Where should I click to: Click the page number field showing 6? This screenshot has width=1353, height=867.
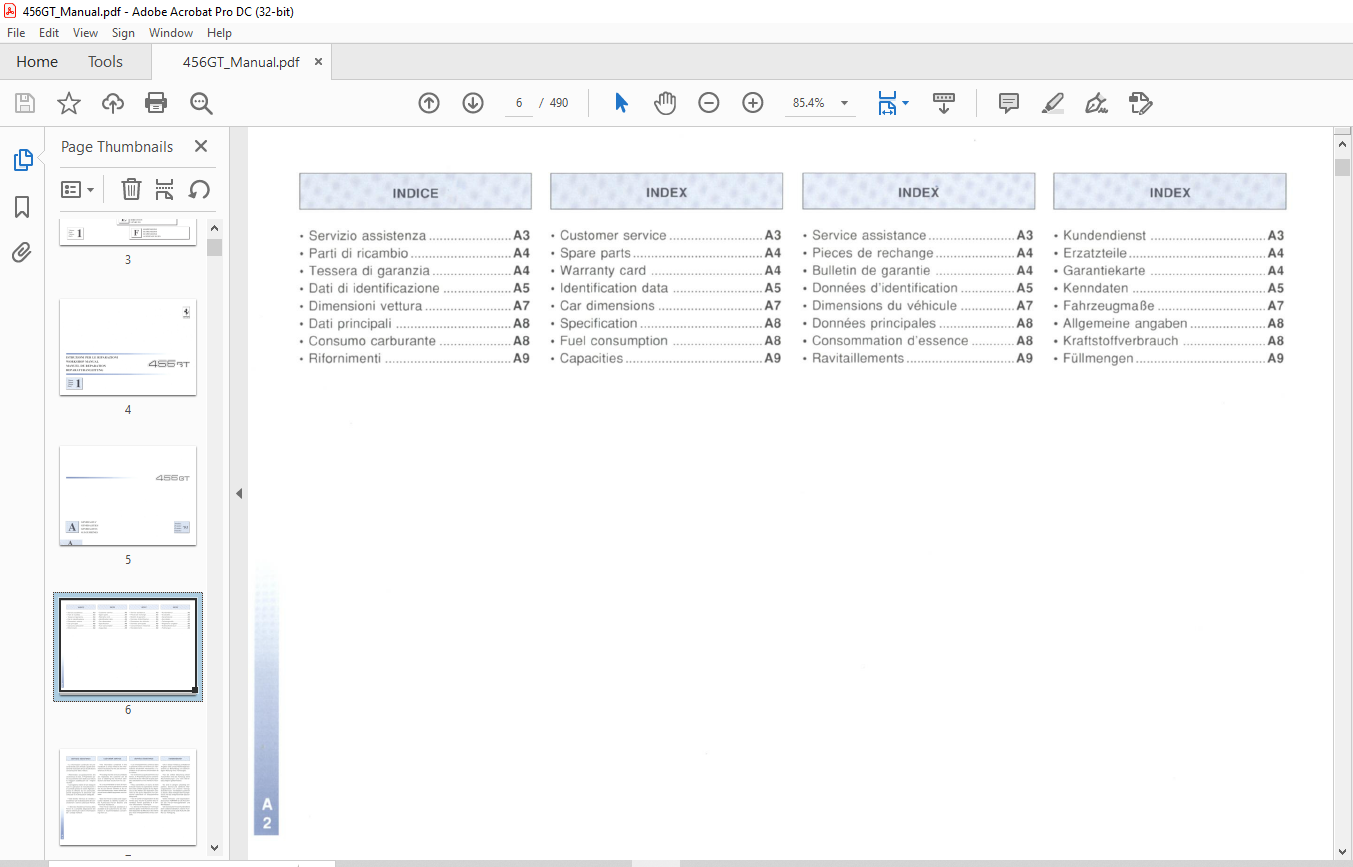(x=519, y=103)
